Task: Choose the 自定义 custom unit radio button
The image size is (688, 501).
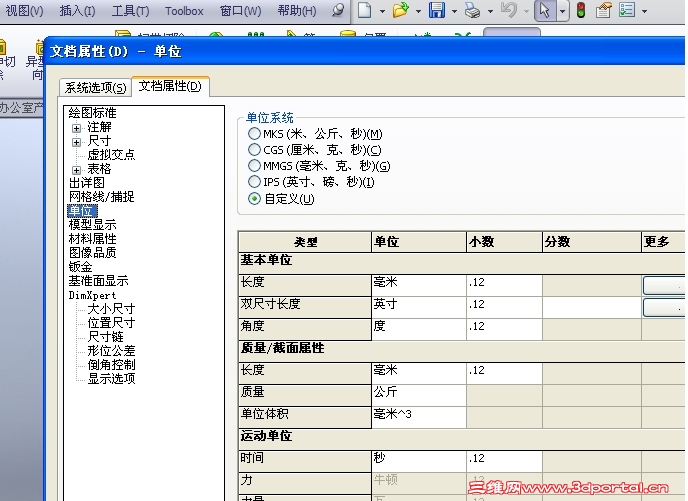Action: pos(254,199)
